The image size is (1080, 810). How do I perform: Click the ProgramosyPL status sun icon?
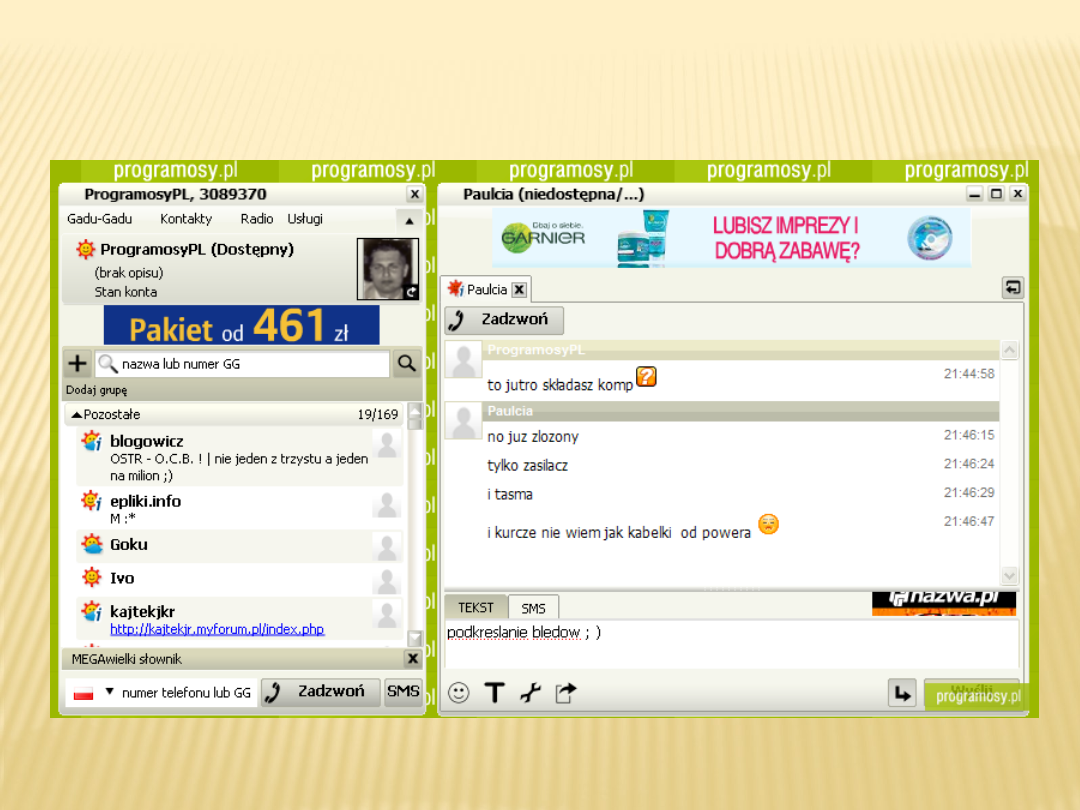86,250
